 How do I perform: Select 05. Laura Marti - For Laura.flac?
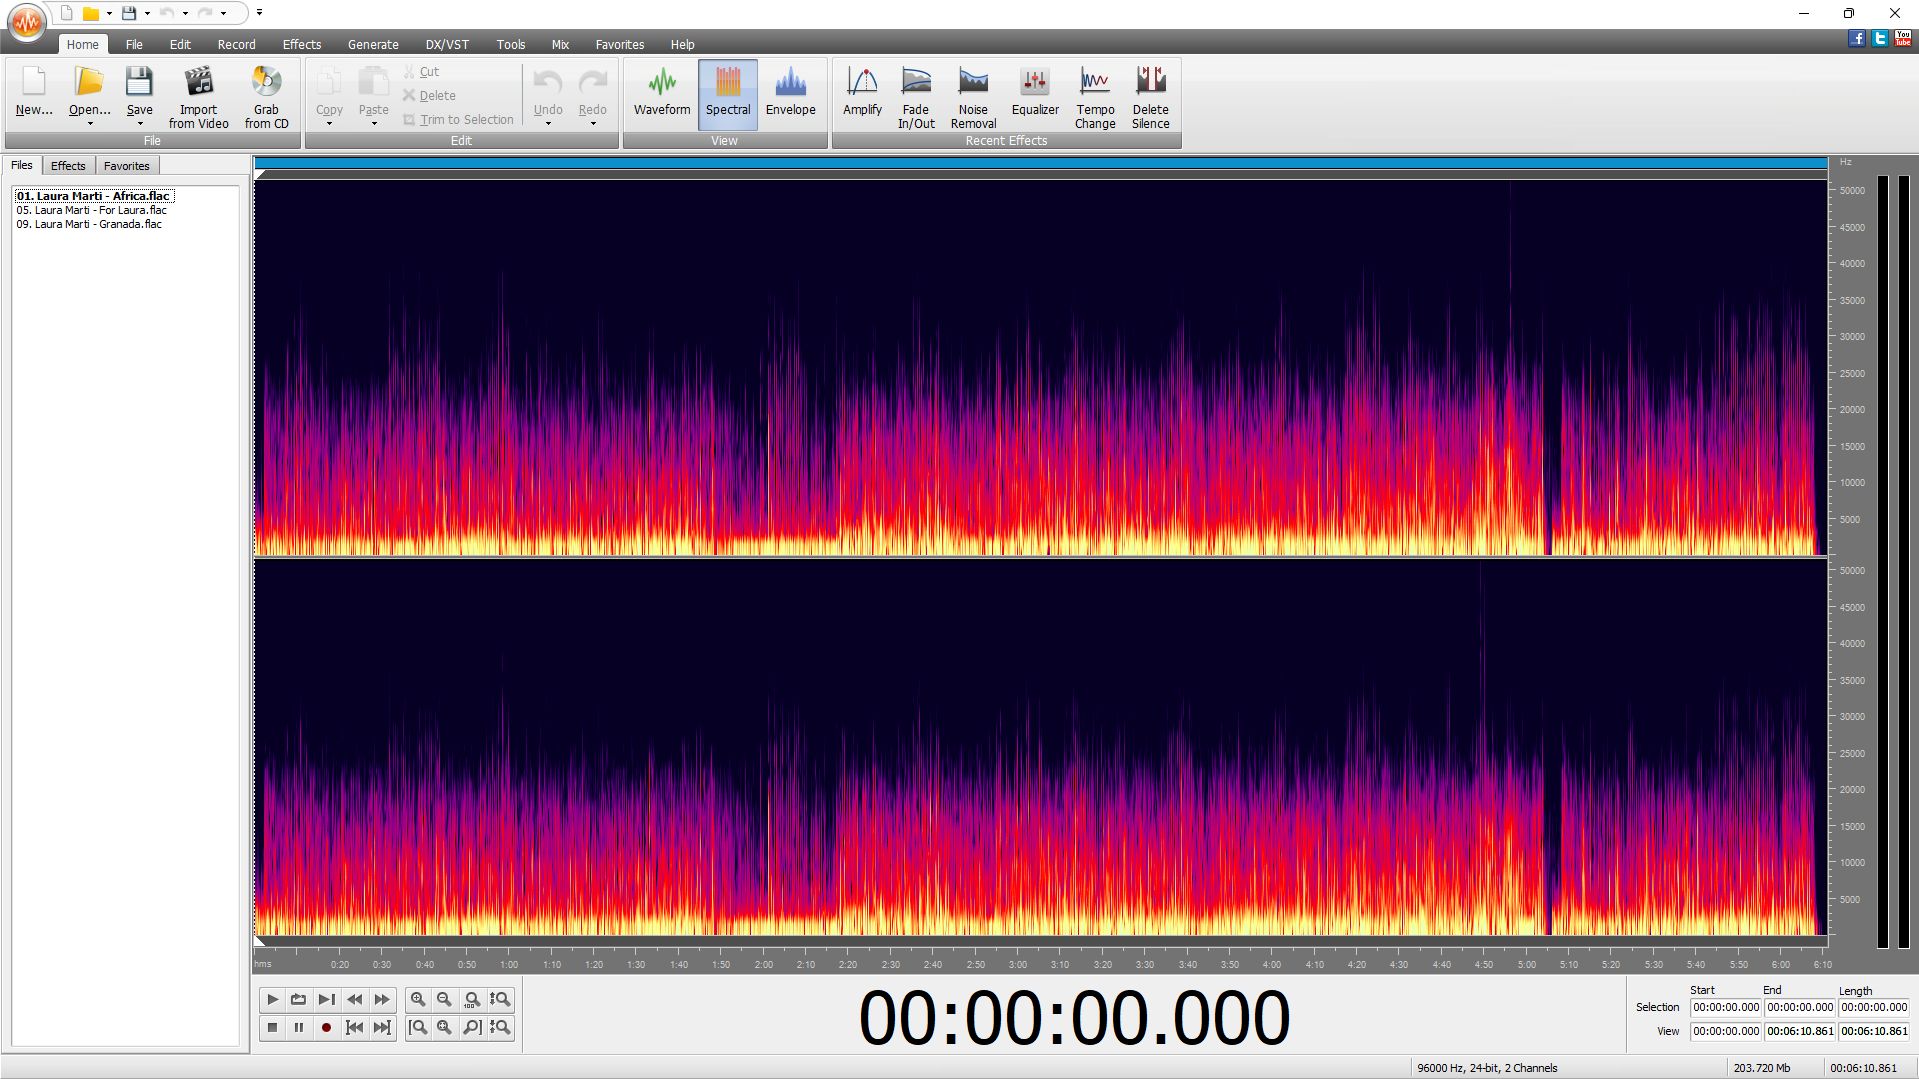tap(91, 210)
